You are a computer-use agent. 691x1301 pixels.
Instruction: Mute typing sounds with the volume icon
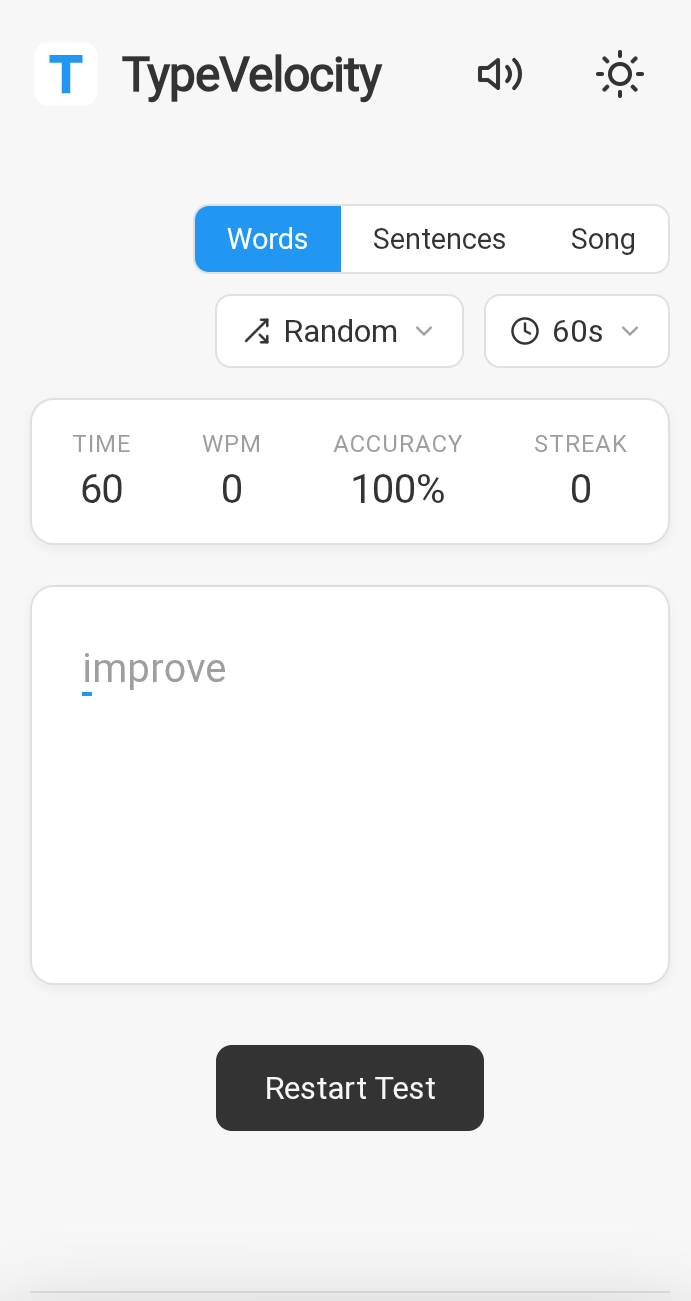click(x=499, y=74)
